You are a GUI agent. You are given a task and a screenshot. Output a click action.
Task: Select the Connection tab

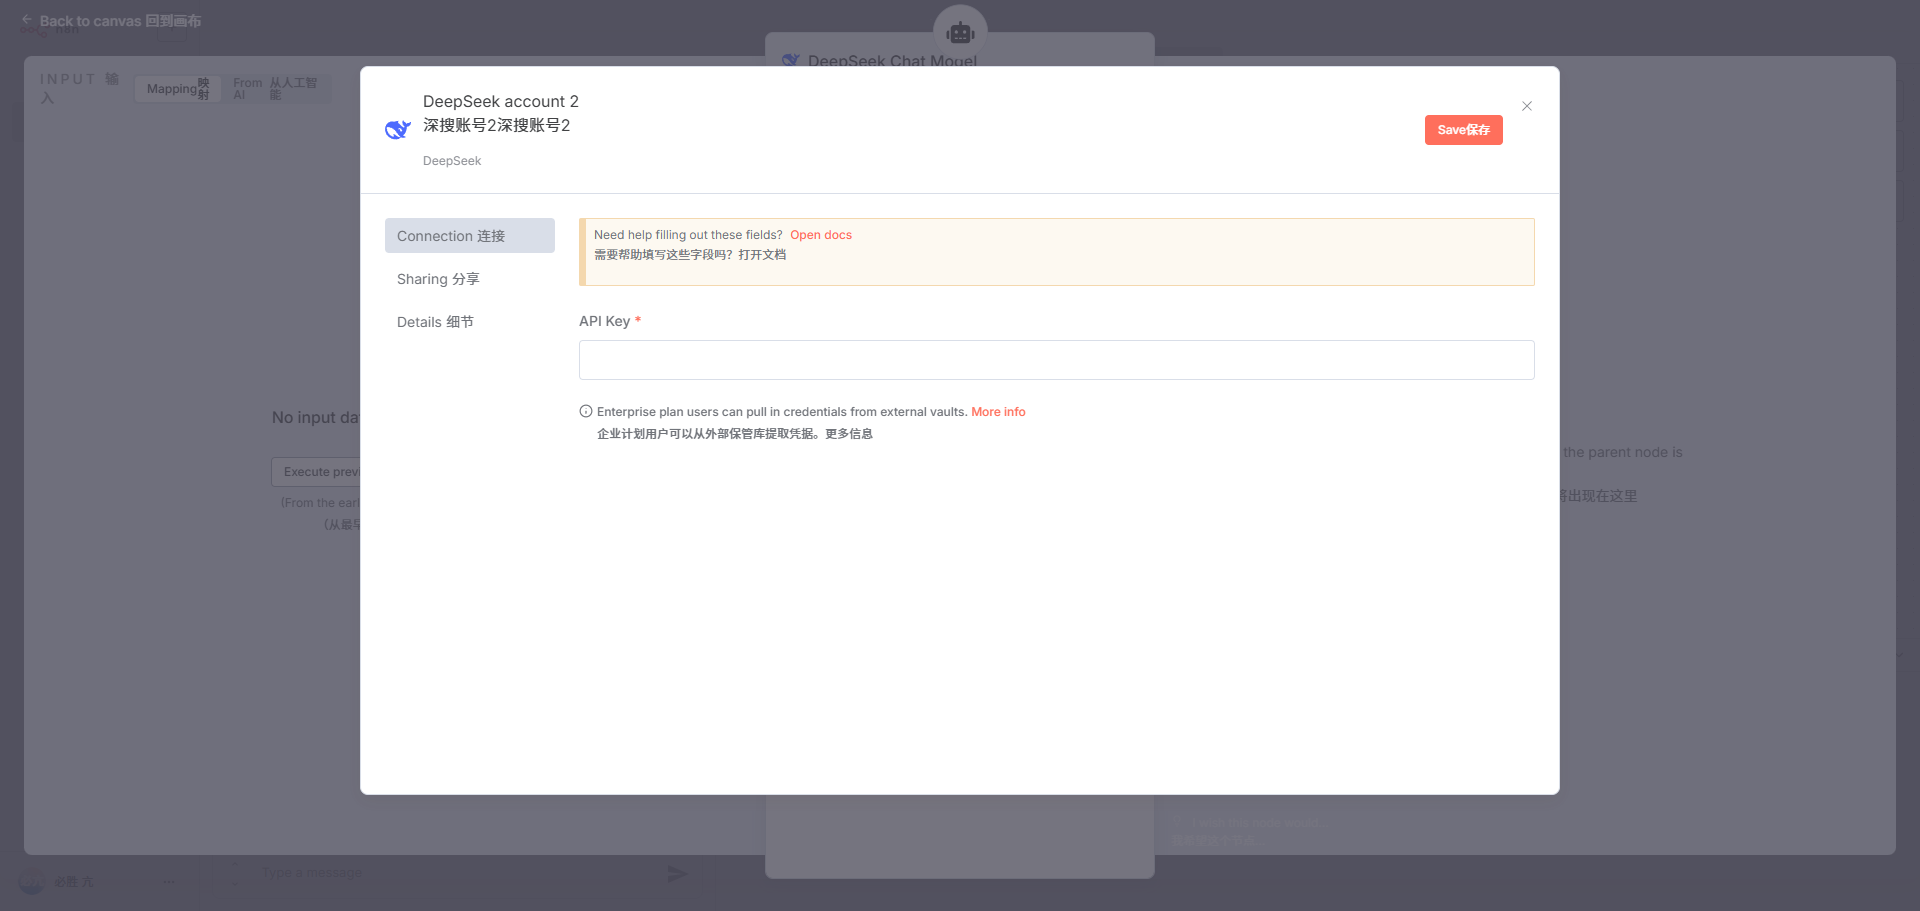(470, 236)
